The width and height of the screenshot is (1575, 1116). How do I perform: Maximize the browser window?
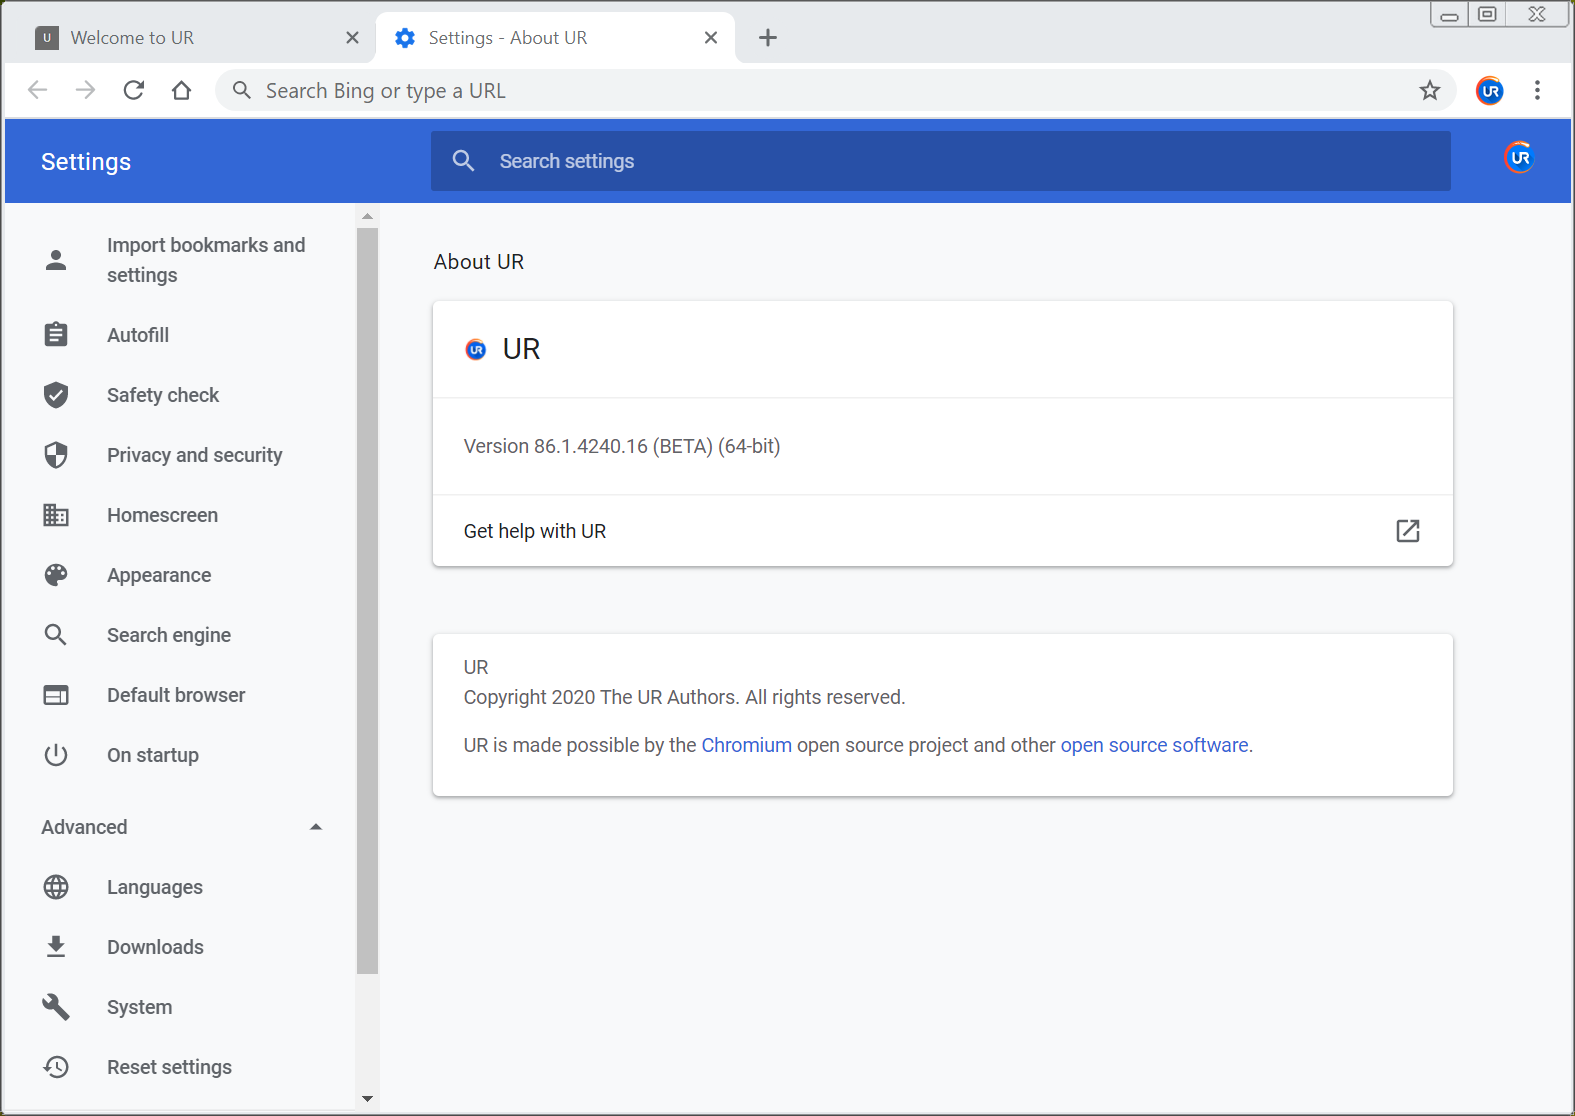[1487, 15]
